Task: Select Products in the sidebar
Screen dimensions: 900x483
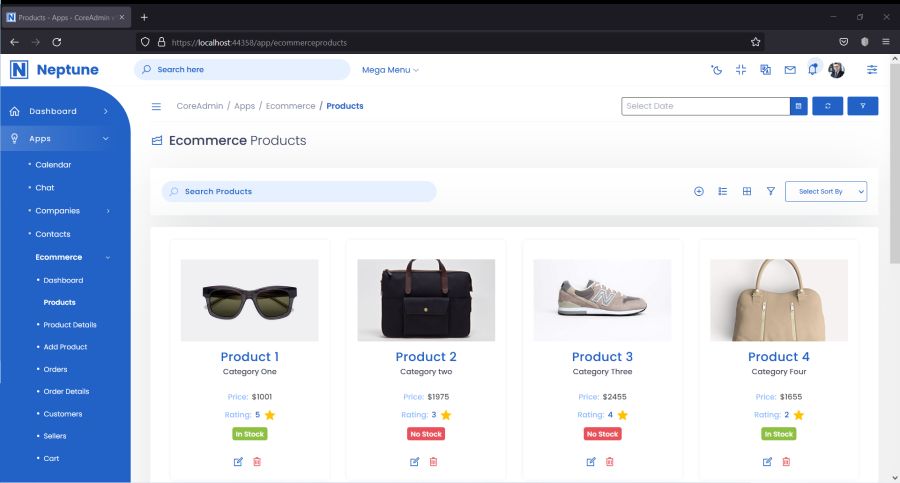Action: coord(60,303)
